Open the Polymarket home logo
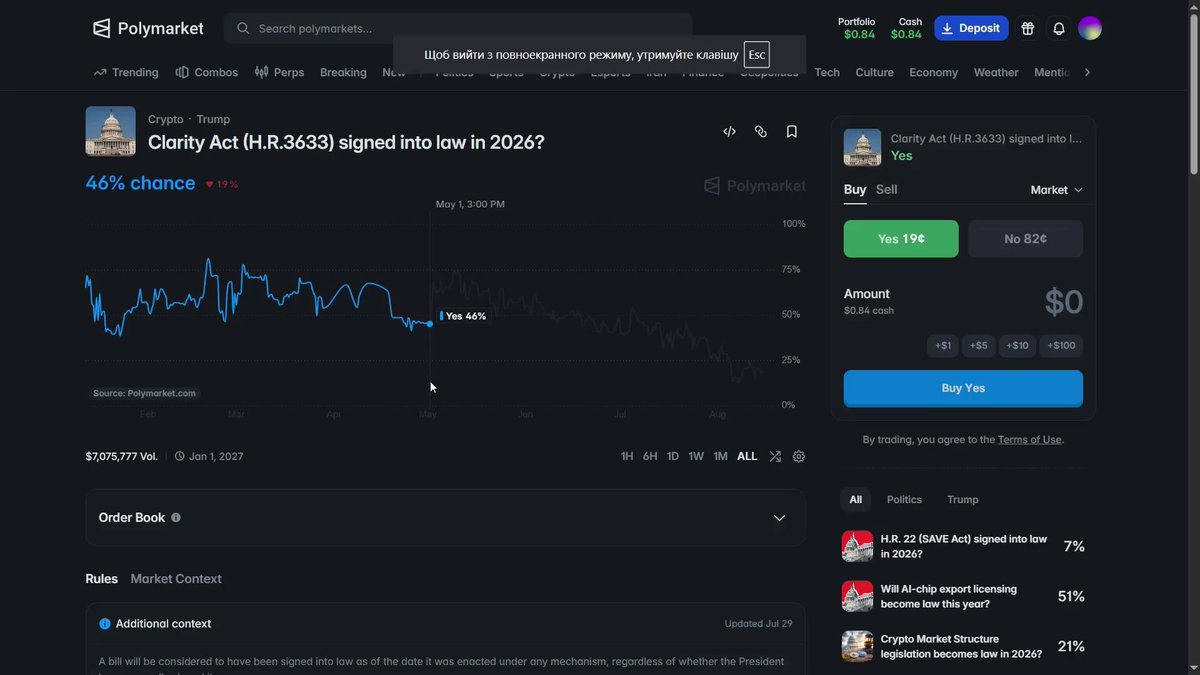The height and width of the screenshot is (675, 1200). pyautogui.click(x=148, y=28)
